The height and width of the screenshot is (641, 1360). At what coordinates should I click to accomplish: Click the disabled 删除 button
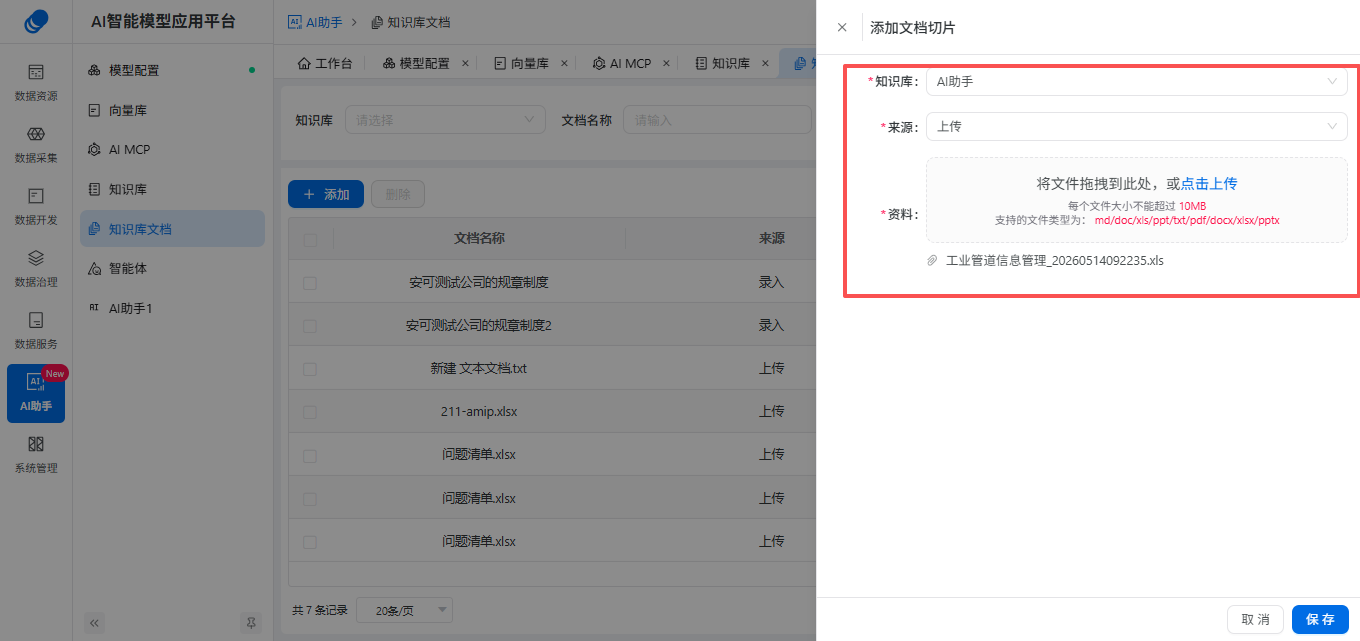point(398,194)
